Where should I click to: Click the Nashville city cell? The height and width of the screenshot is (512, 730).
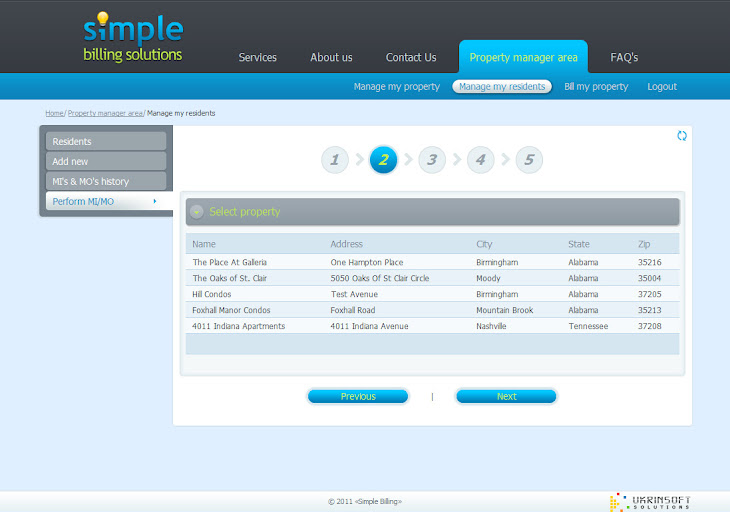pyautogui.click(x=491, y=326)
